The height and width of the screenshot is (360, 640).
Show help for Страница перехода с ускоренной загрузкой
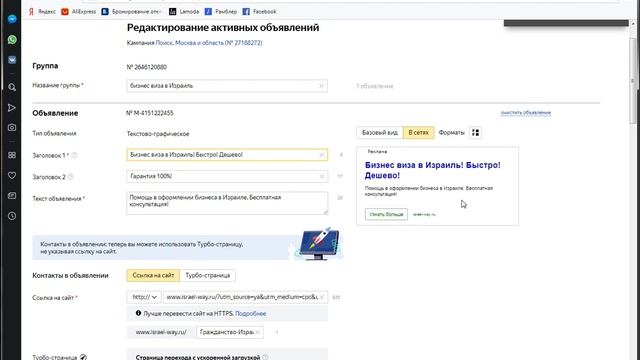265,357
